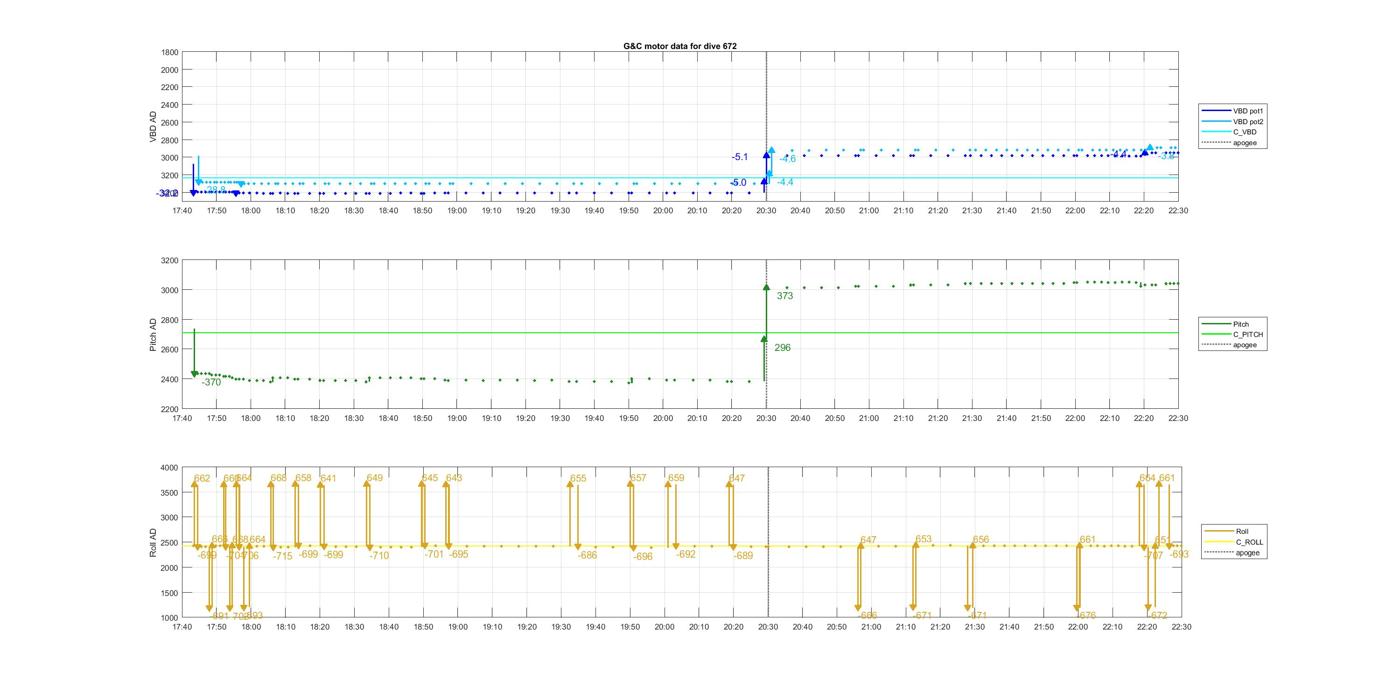Viewport: 1400px width, 693px height.
Task: Click the roll value label '-692'
Action: tap(686, 554)
